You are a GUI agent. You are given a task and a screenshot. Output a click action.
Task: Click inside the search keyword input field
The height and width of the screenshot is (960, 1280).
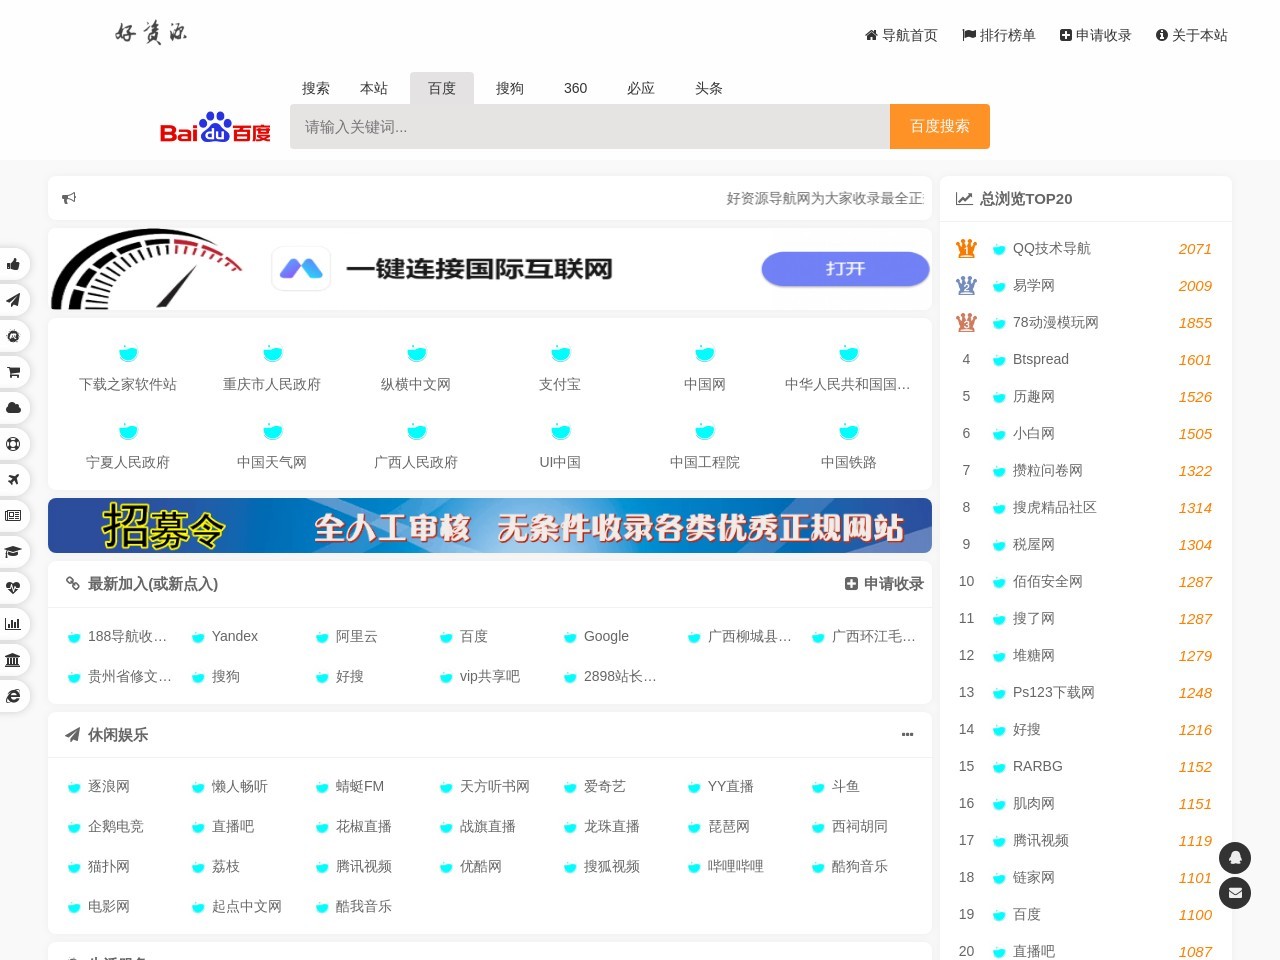tap(590, 126)
